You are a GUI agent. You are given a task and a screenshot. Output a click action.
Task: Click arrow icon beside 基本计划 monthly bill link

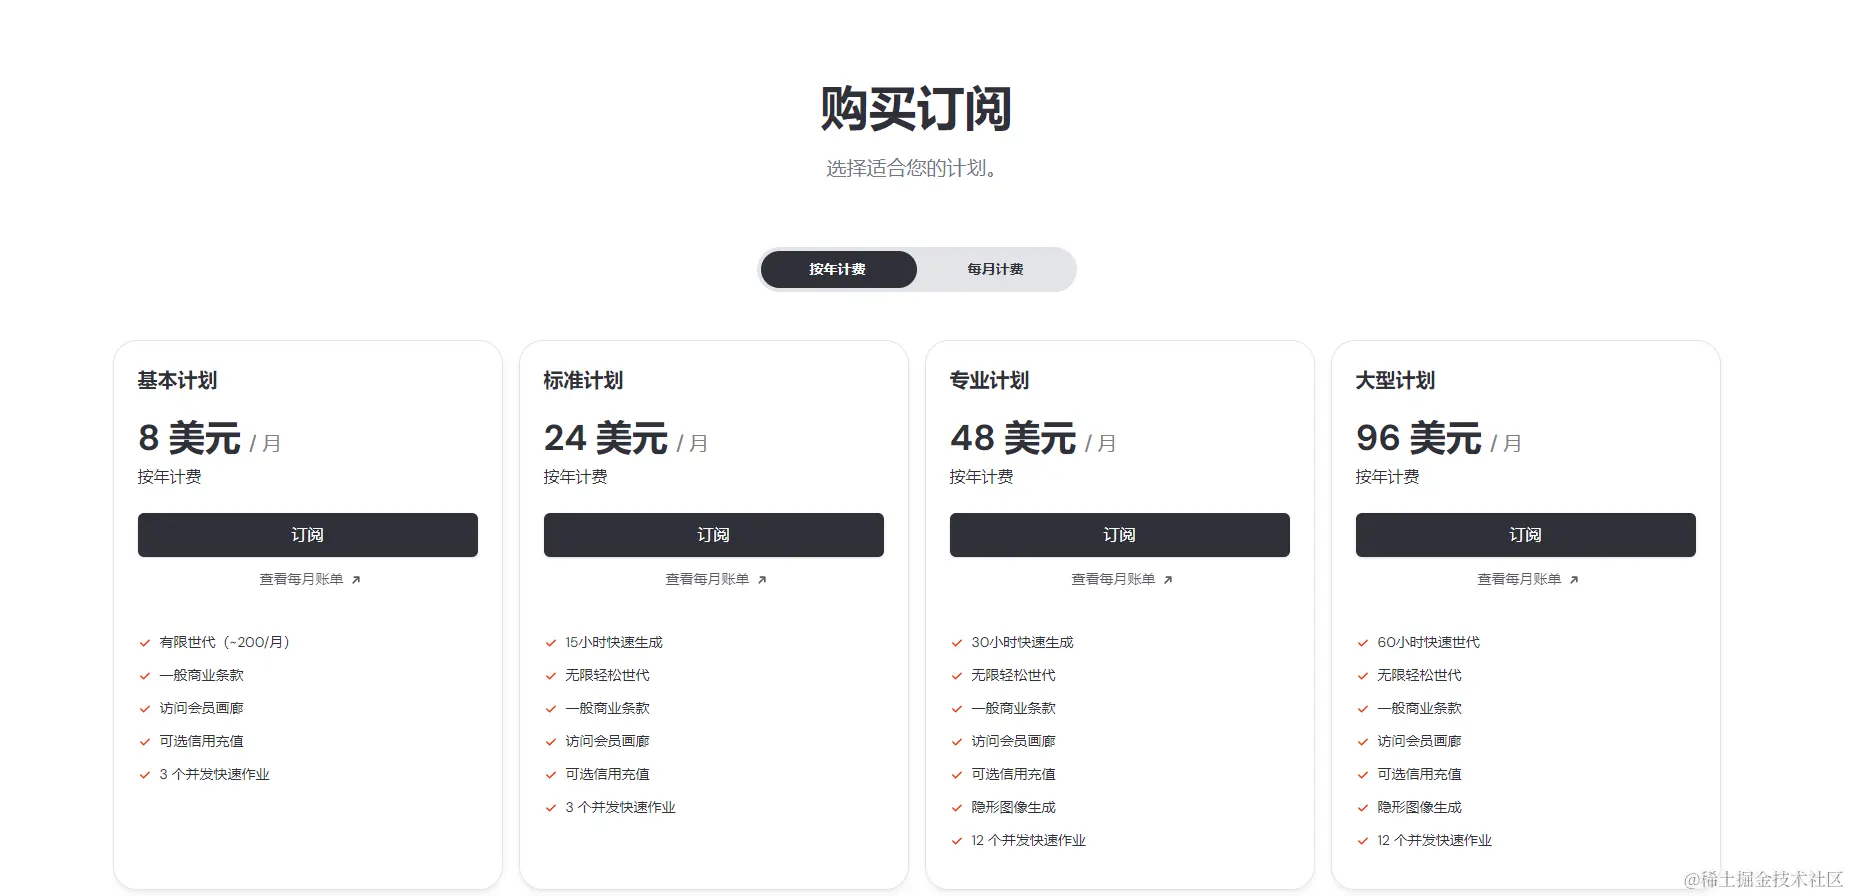[356, 580]
